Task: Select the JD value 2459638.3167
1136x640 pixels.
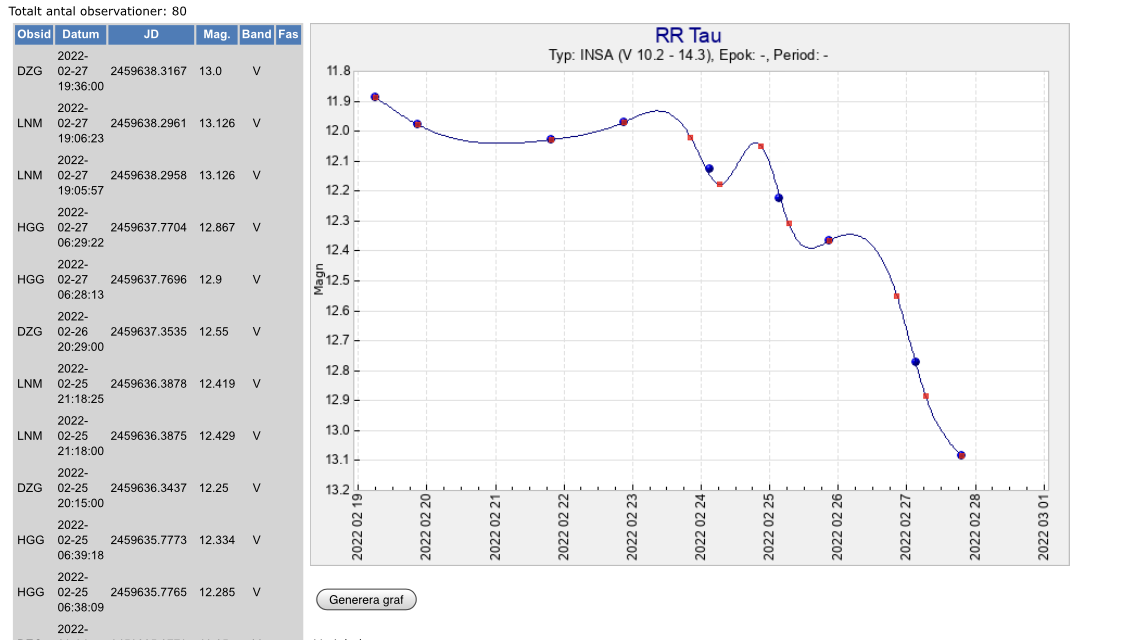Action: click(148, 71)
